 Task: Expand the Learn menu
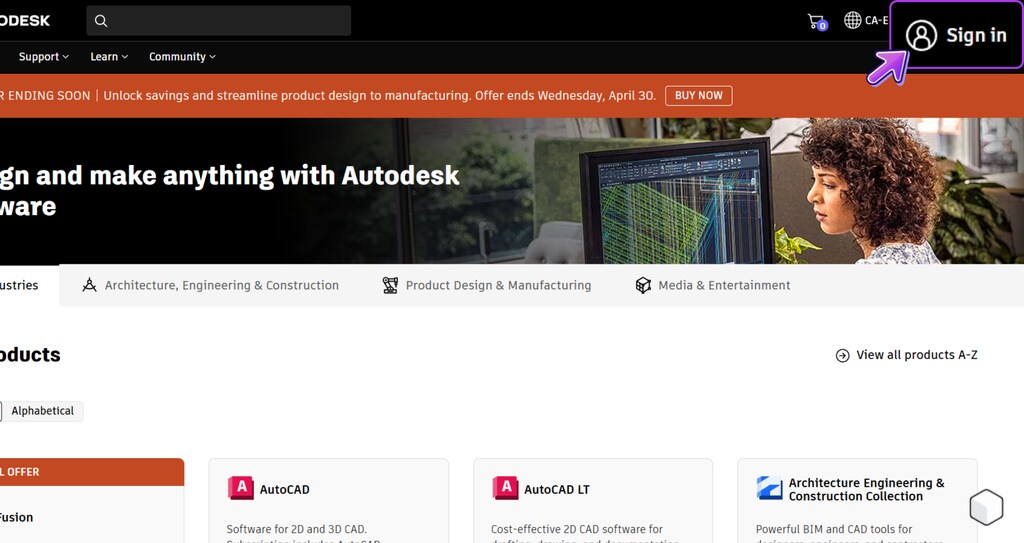pos(109,57)
